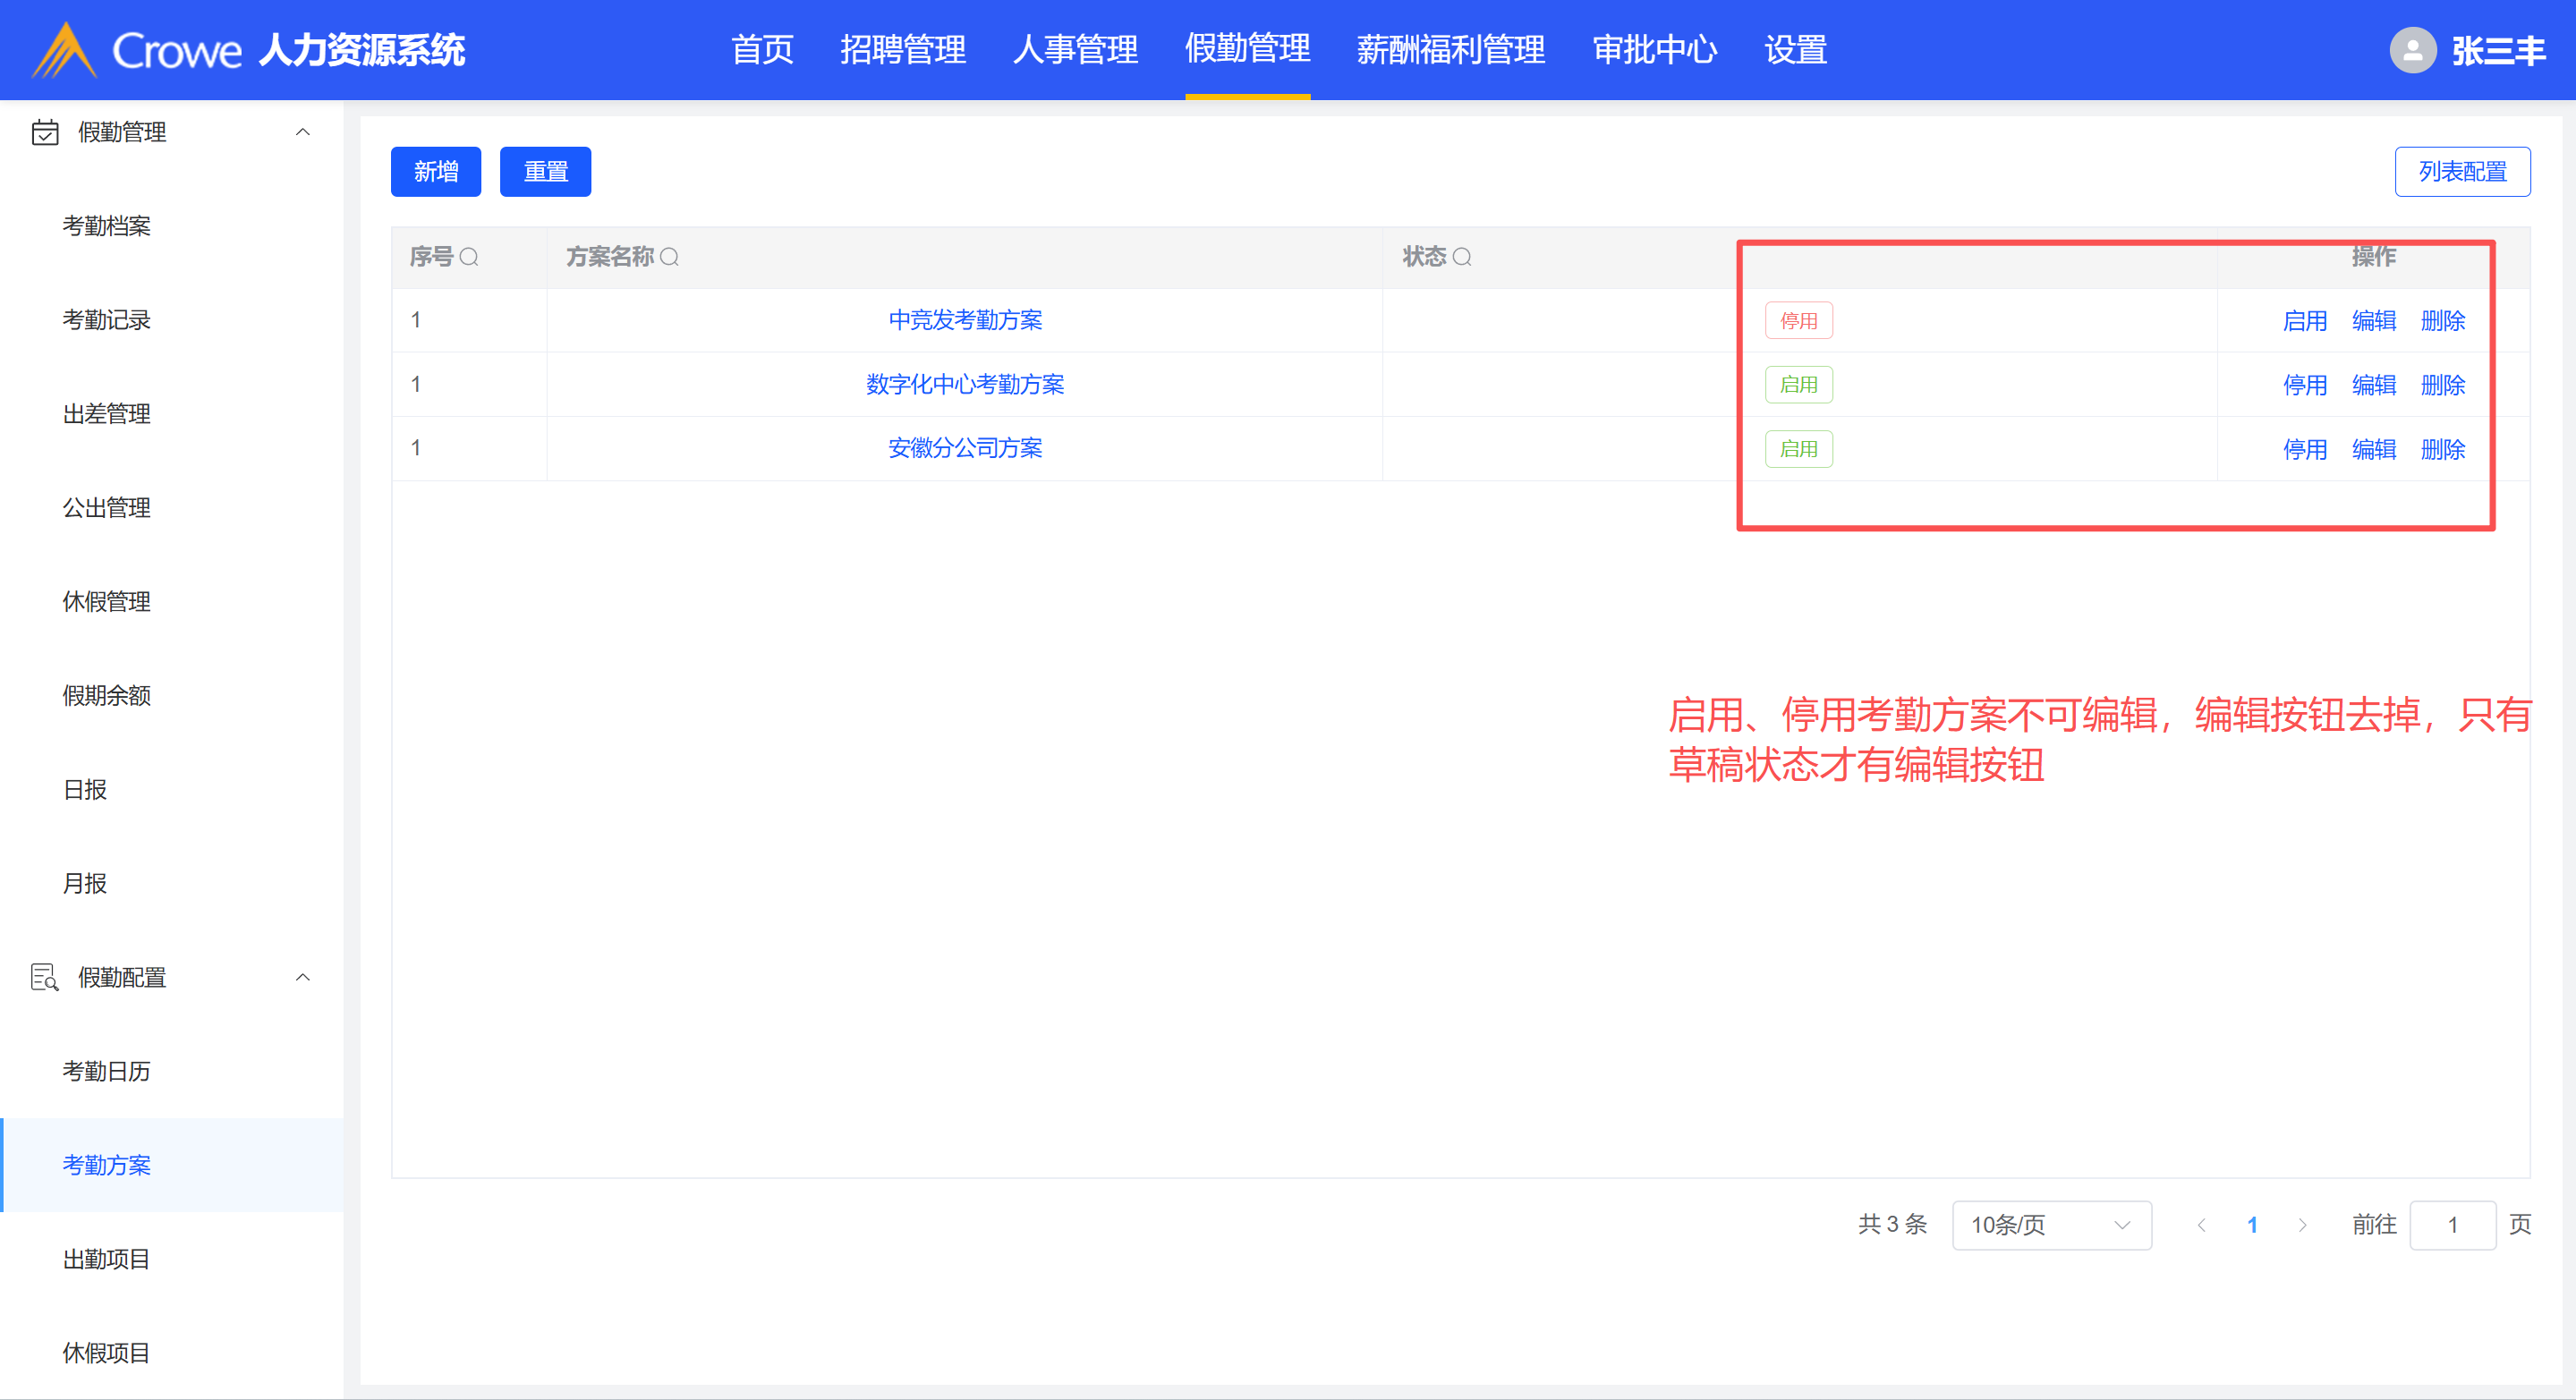This screenshot has width=2576, height=1400.
Task: Collapse the 假勤配置 sidebar group chevron
Action: pos(303,977)
